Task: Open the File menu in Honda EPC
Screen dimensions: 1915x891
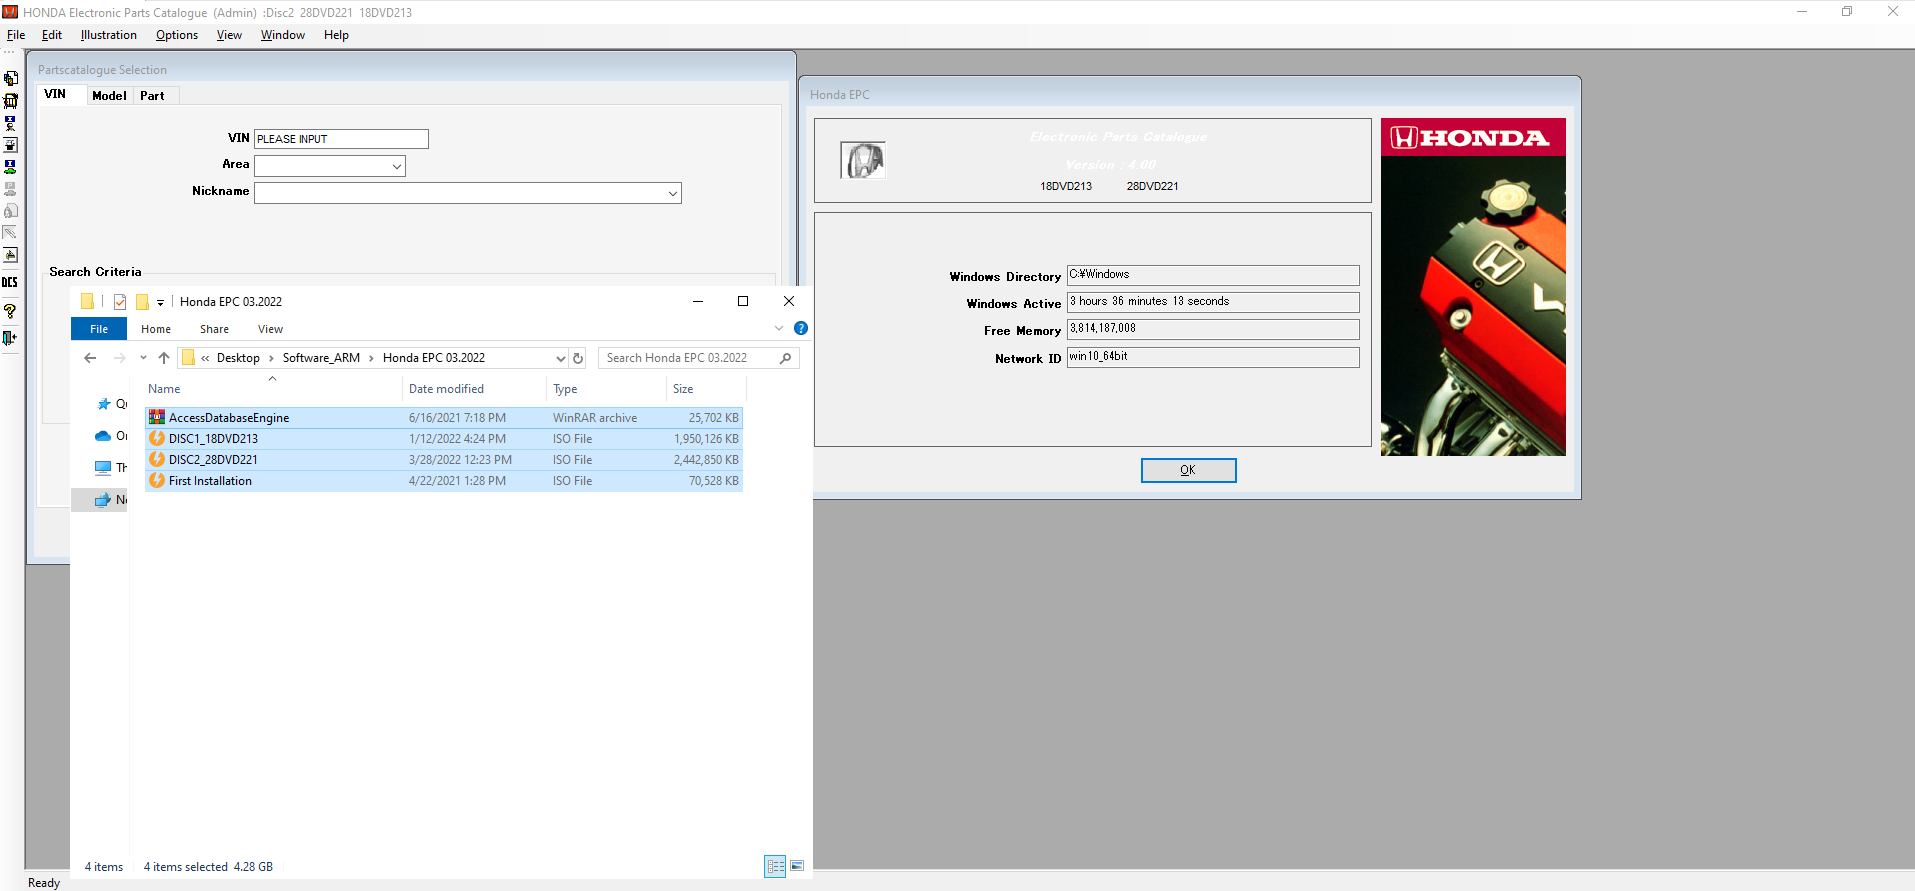Action: coord(16,35)
